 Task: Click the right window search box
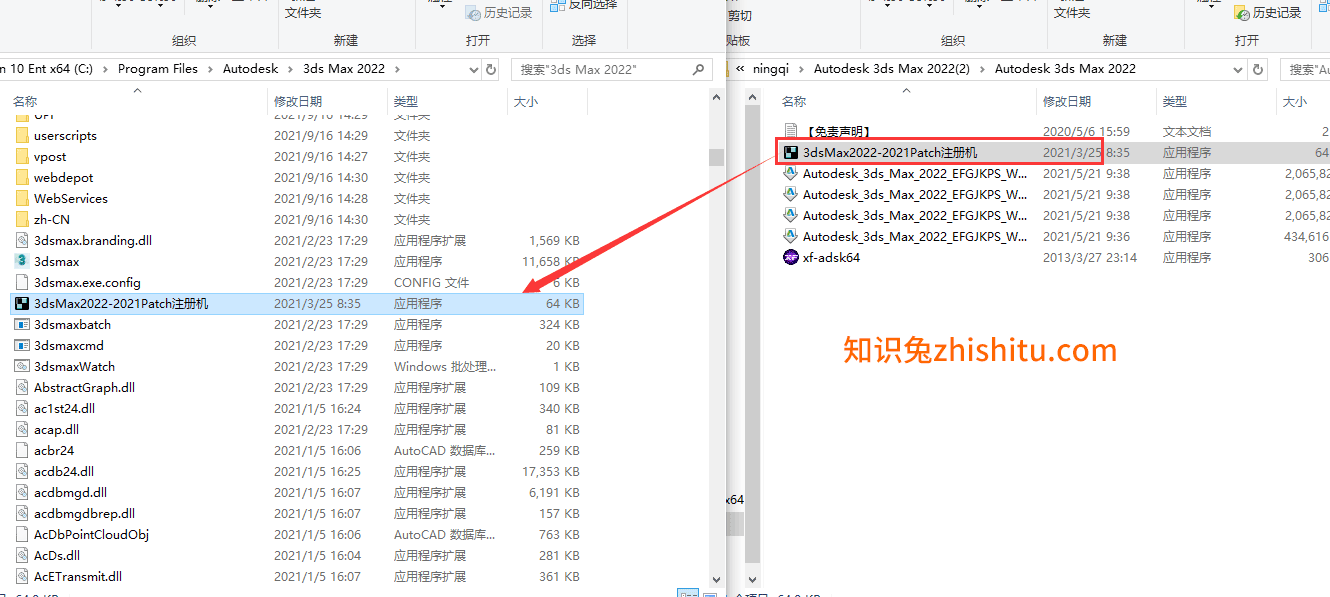pyautogui.click(x=1305, y=70)
